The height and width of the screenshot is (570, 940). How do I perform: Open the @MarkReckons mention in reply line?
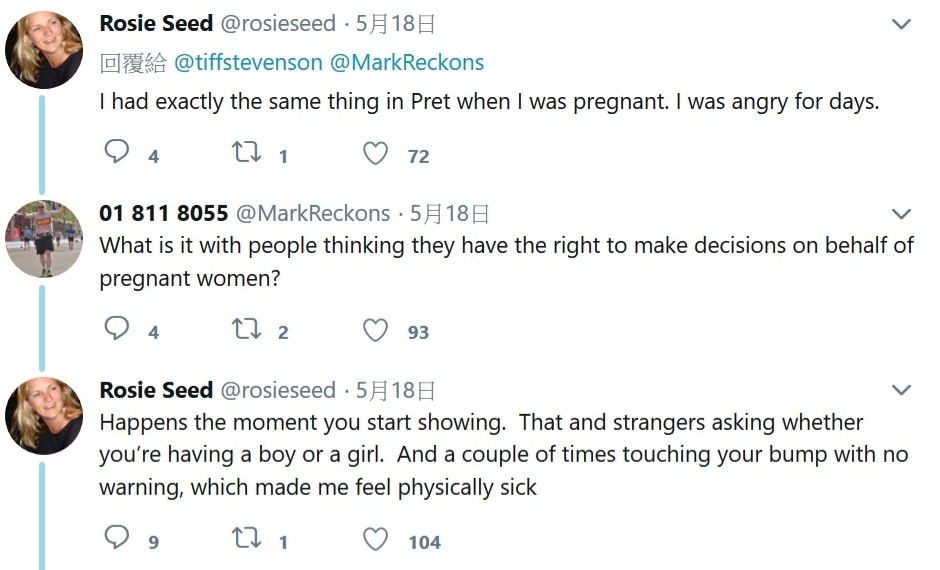406,63
